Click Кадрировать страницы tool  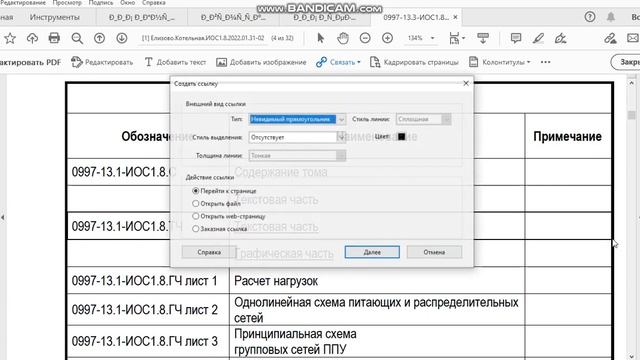tap(414, 62)
